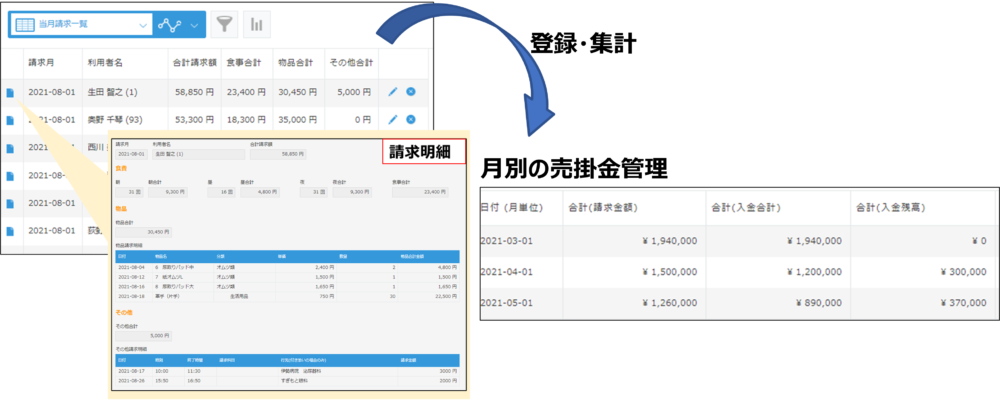Select the 2021-08-18 生活用品 detail row
The width and height of the screenshot is (1000, 400).
click(x=288, y=297)
